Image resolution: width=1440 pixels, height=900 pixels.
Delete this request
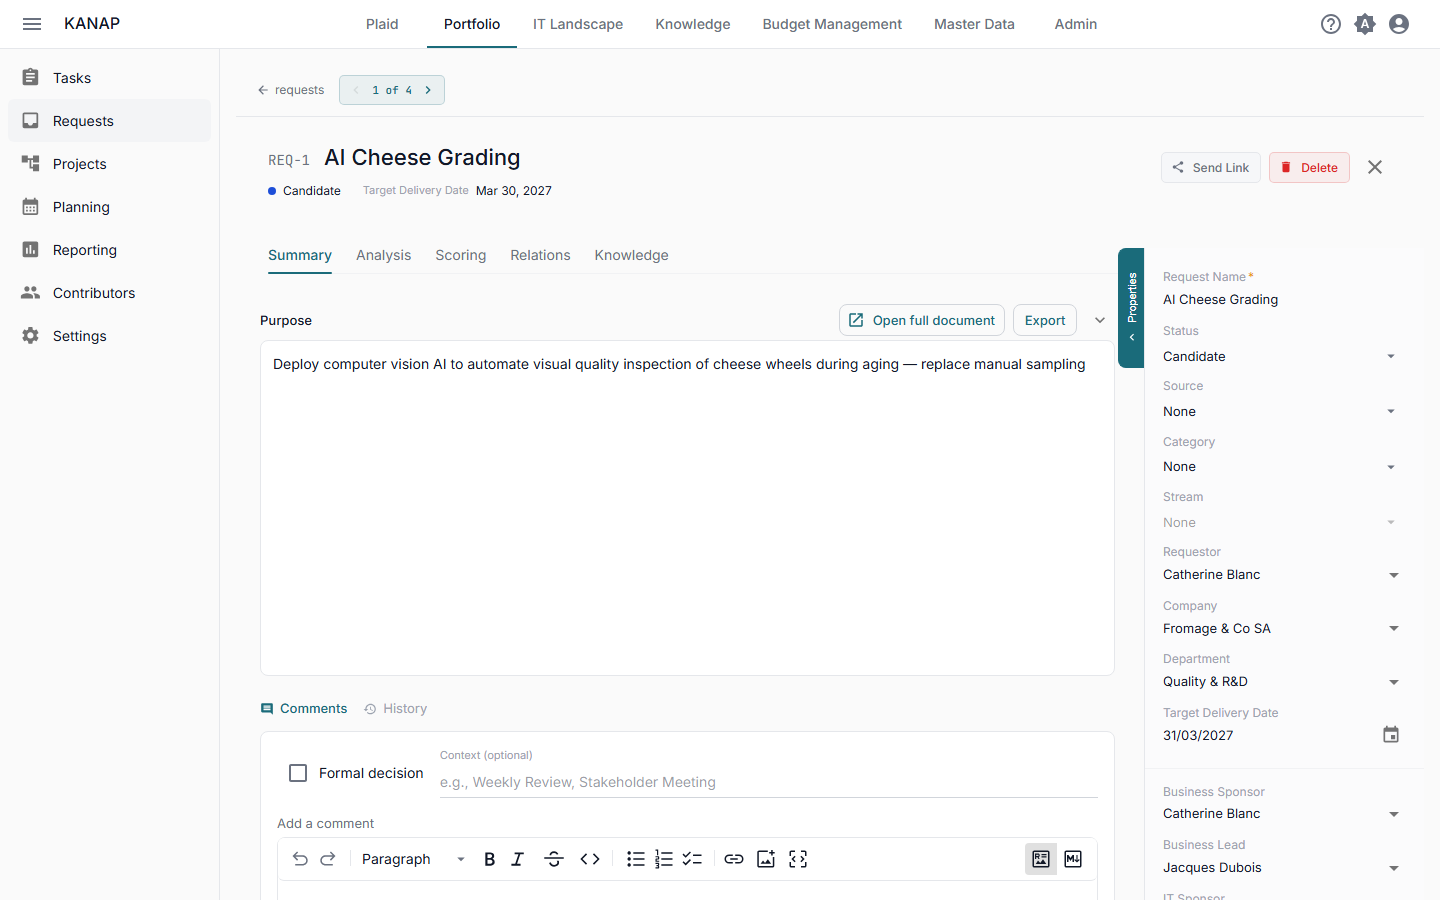(1309, 168)
